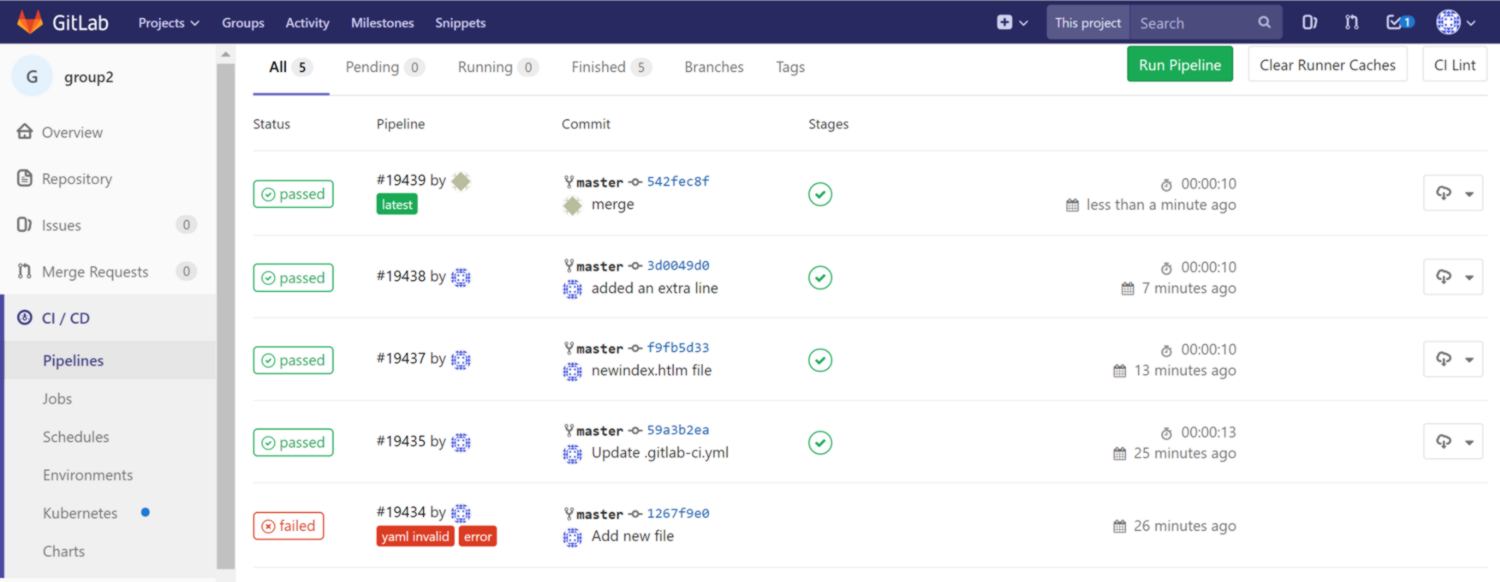This screenshot has height=582, width=1500.
Task: Click stage status icon for pipeline #19435
Action: [820, 442]
